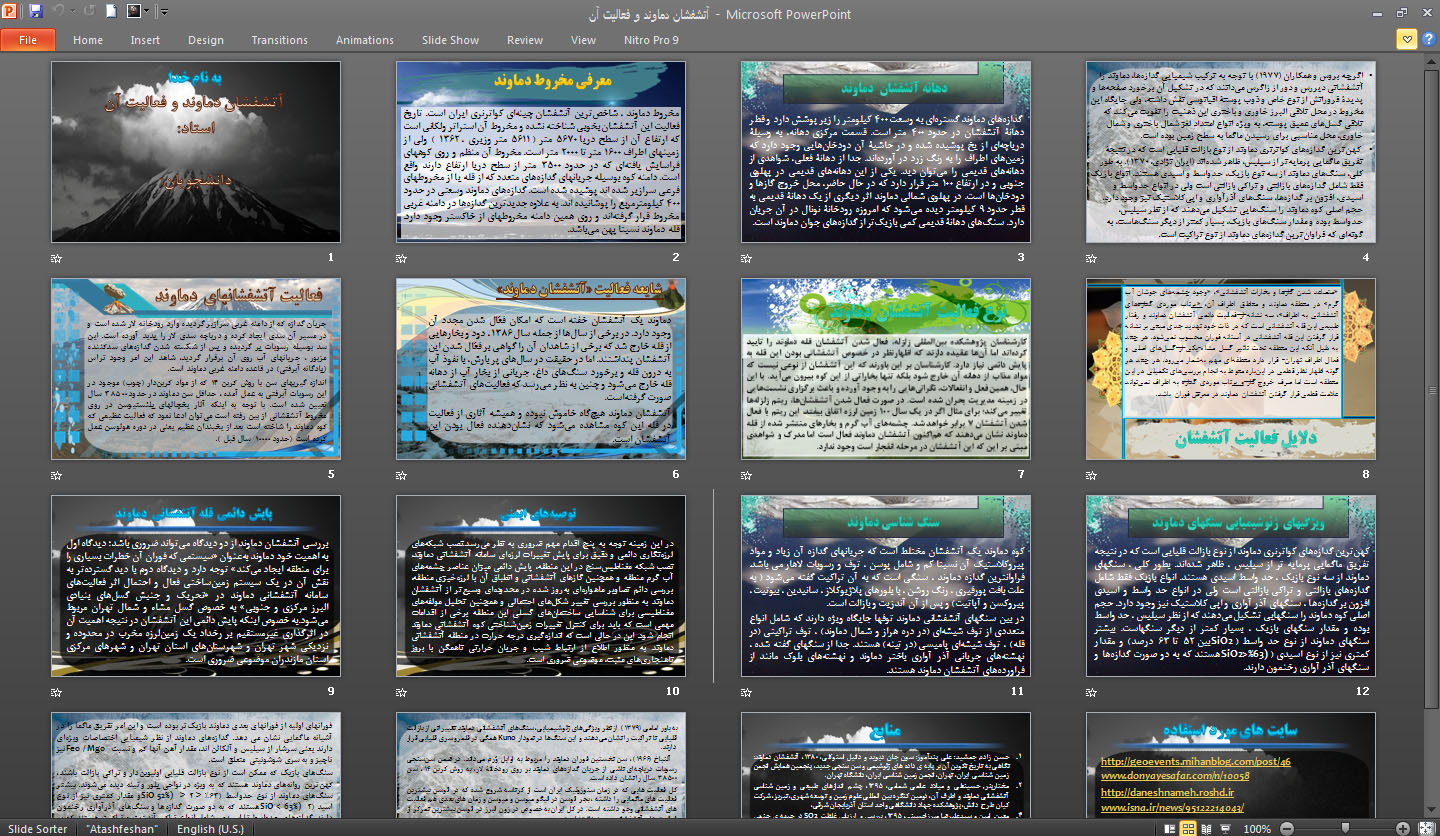Switch to Normal view from status bar
This screenshot has height=836, width=1440.
[x=1169, y=829]
